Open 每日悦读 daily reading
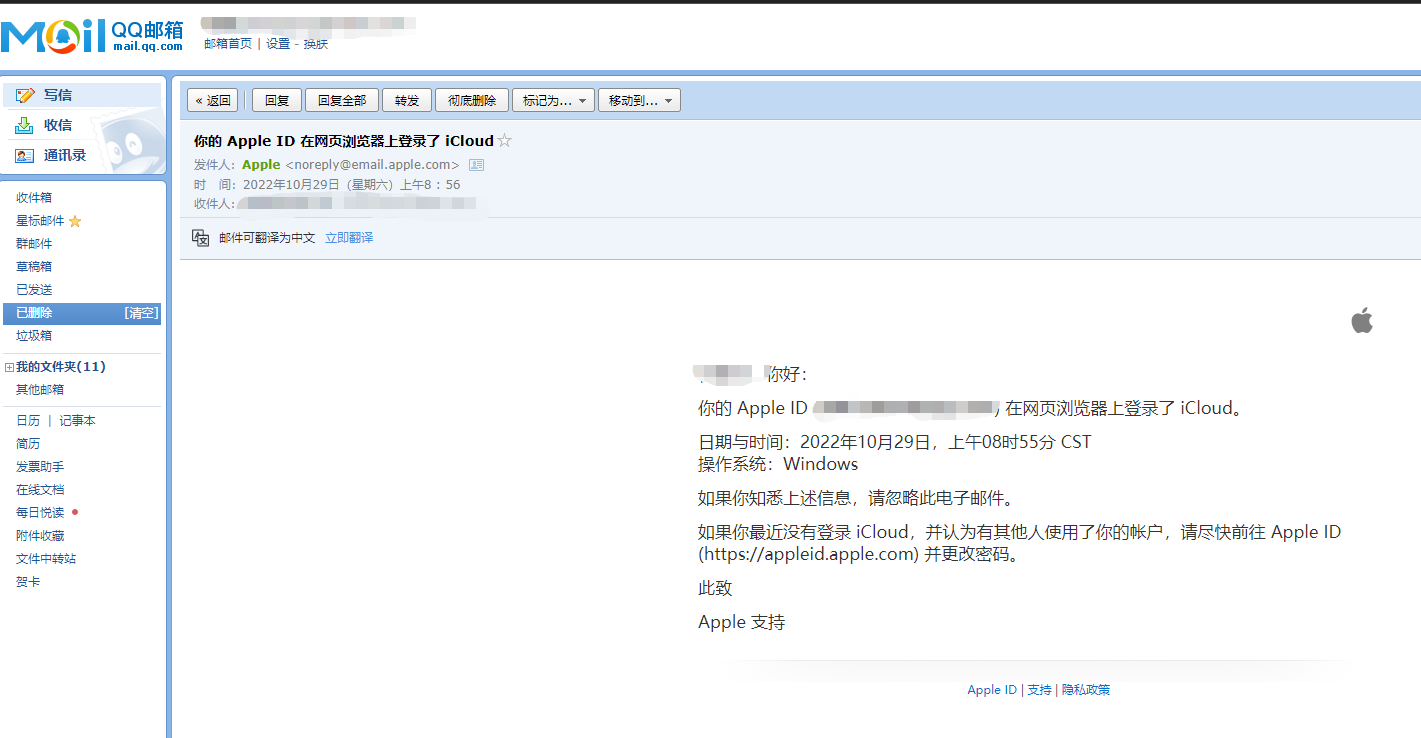Viewport: 1421px width, 738px height. [40, 513]
